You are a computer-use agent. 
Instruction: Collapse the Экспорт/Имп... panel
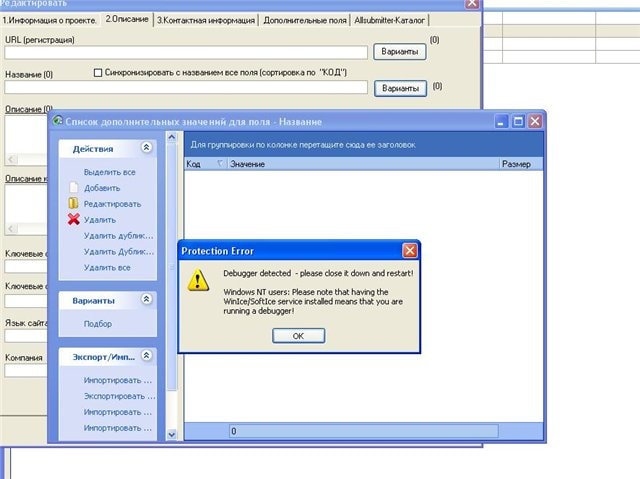point(147,355)
